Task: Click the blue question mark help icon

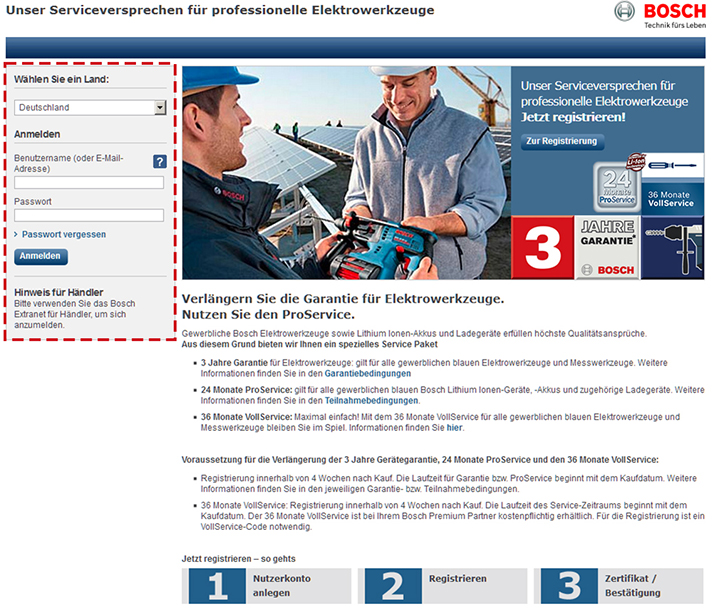Action: pos(159,161)
